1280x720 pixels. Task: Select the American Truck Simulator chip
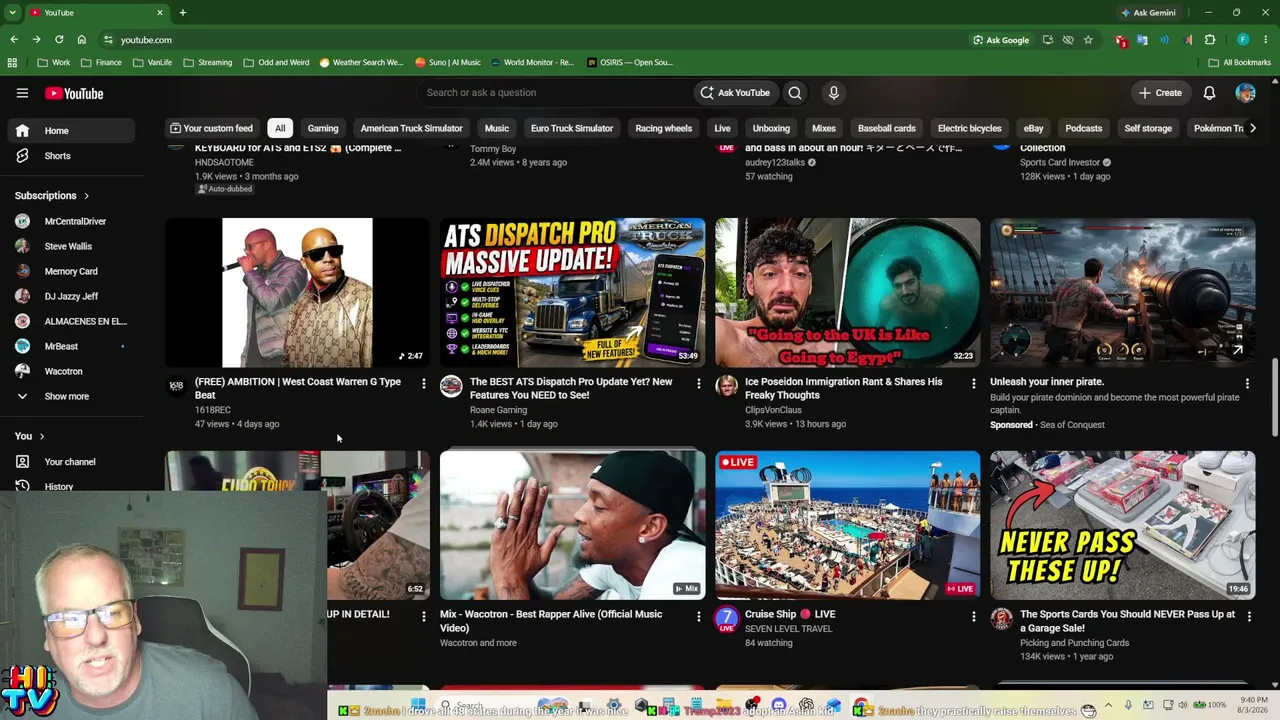tap(411, 128)
